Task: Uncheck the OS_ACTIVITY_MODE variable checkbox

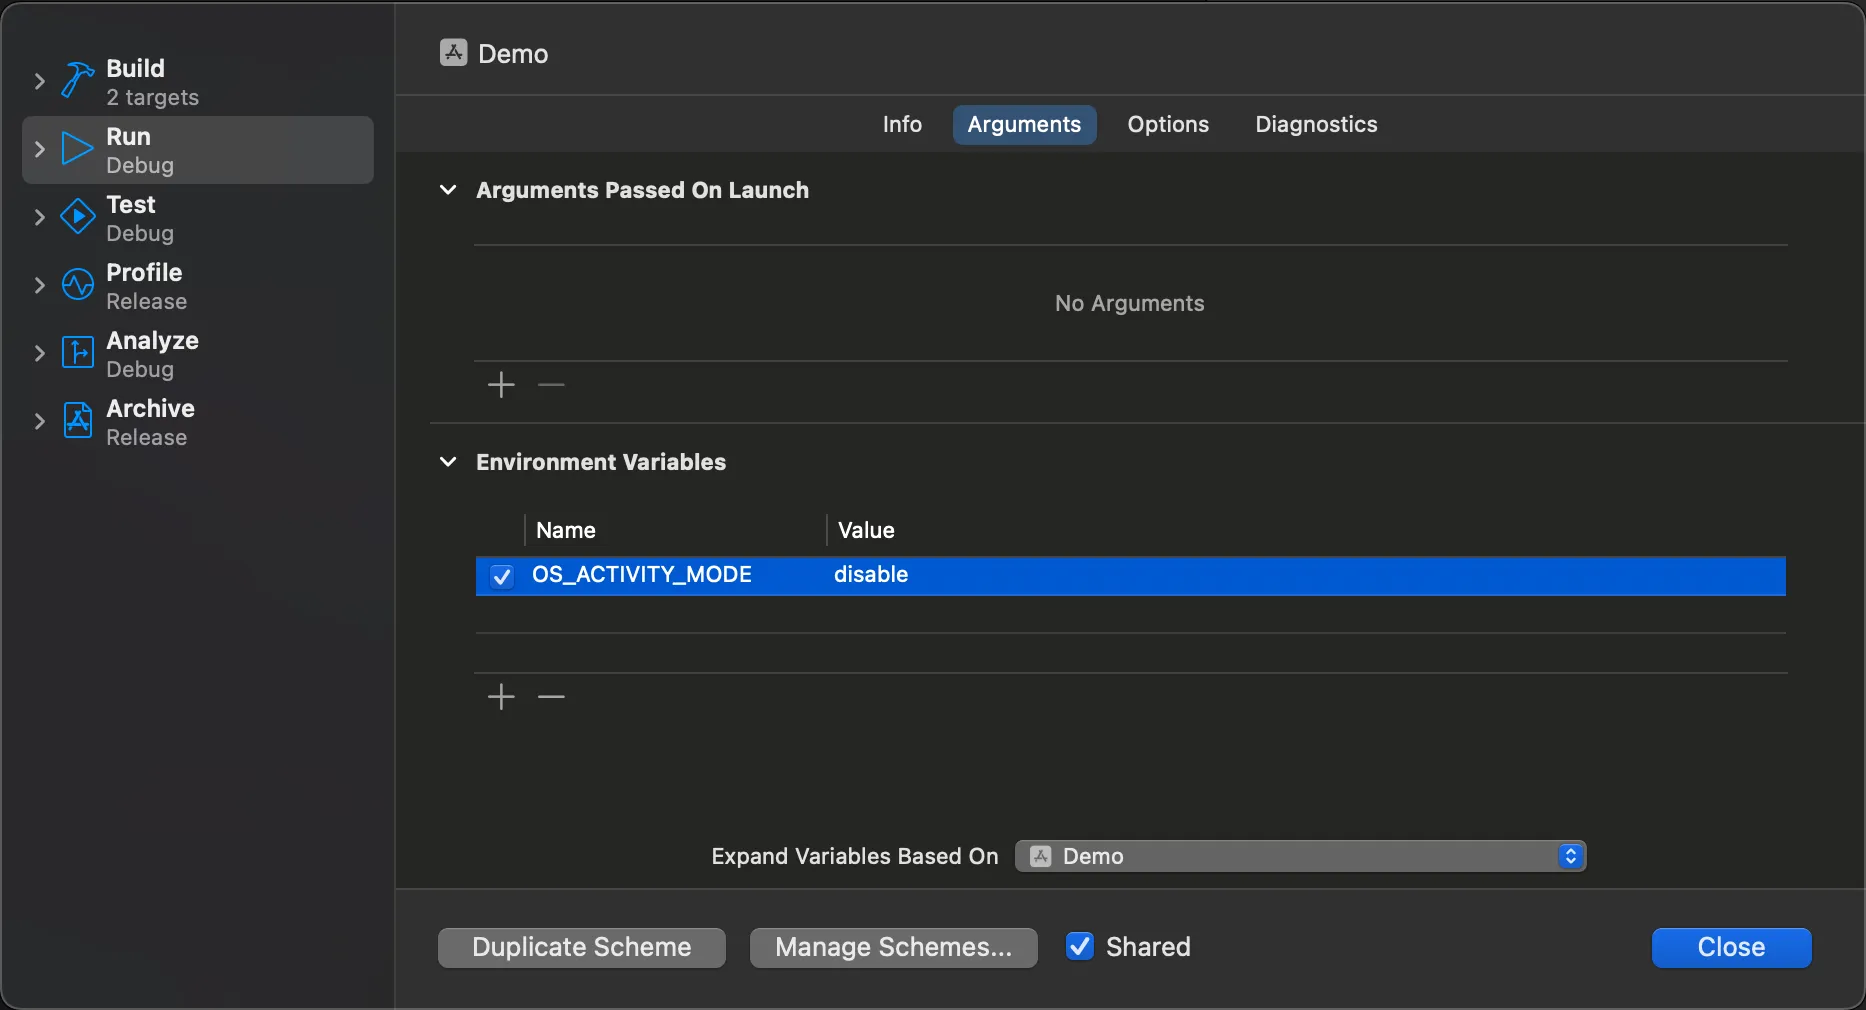Action: tap(502, 576)
